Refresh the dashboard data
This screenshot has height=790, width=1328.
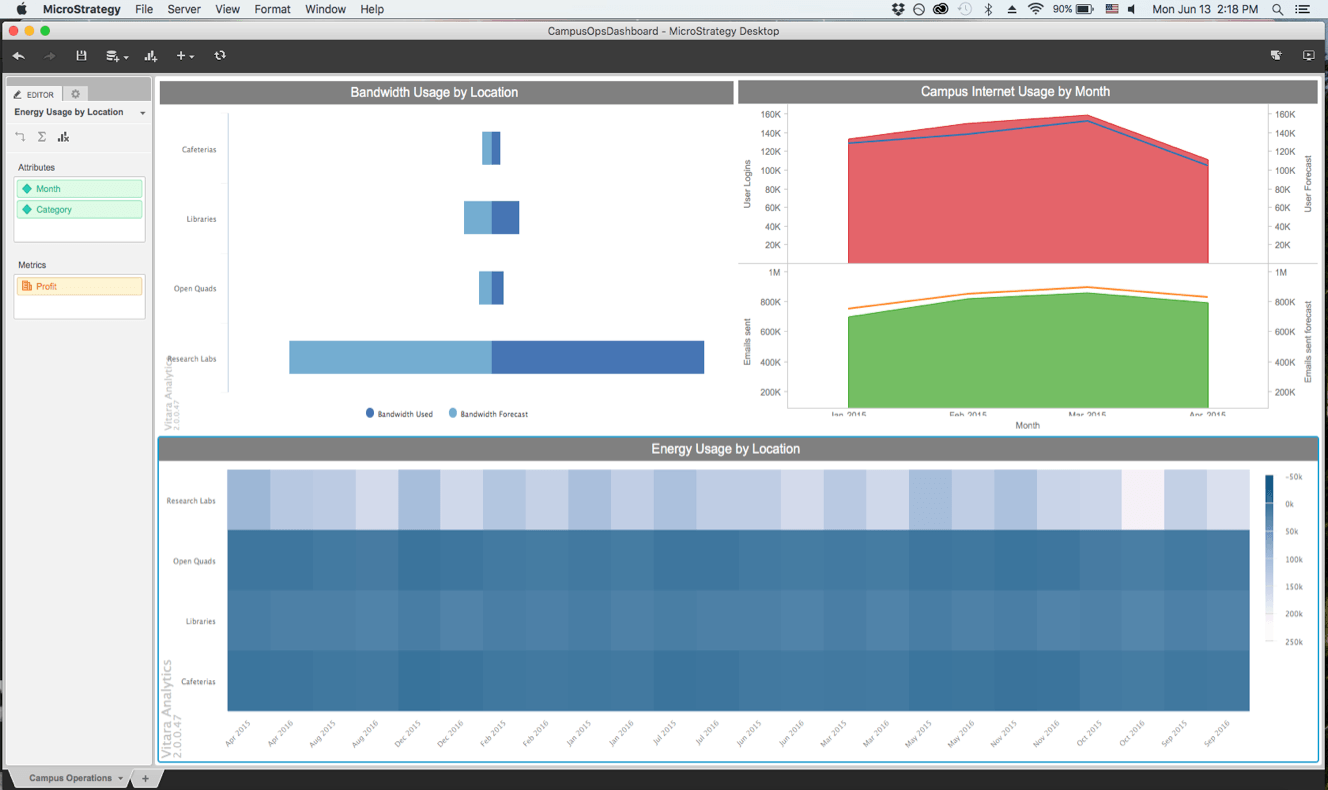click(x=220, y=56)
